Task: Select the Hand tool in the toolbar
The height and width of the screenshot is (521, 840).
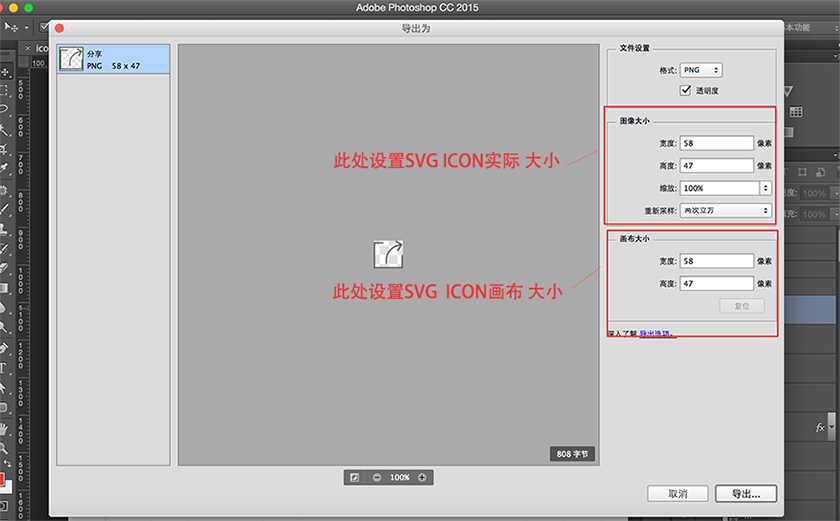Action: click(5, 429)
